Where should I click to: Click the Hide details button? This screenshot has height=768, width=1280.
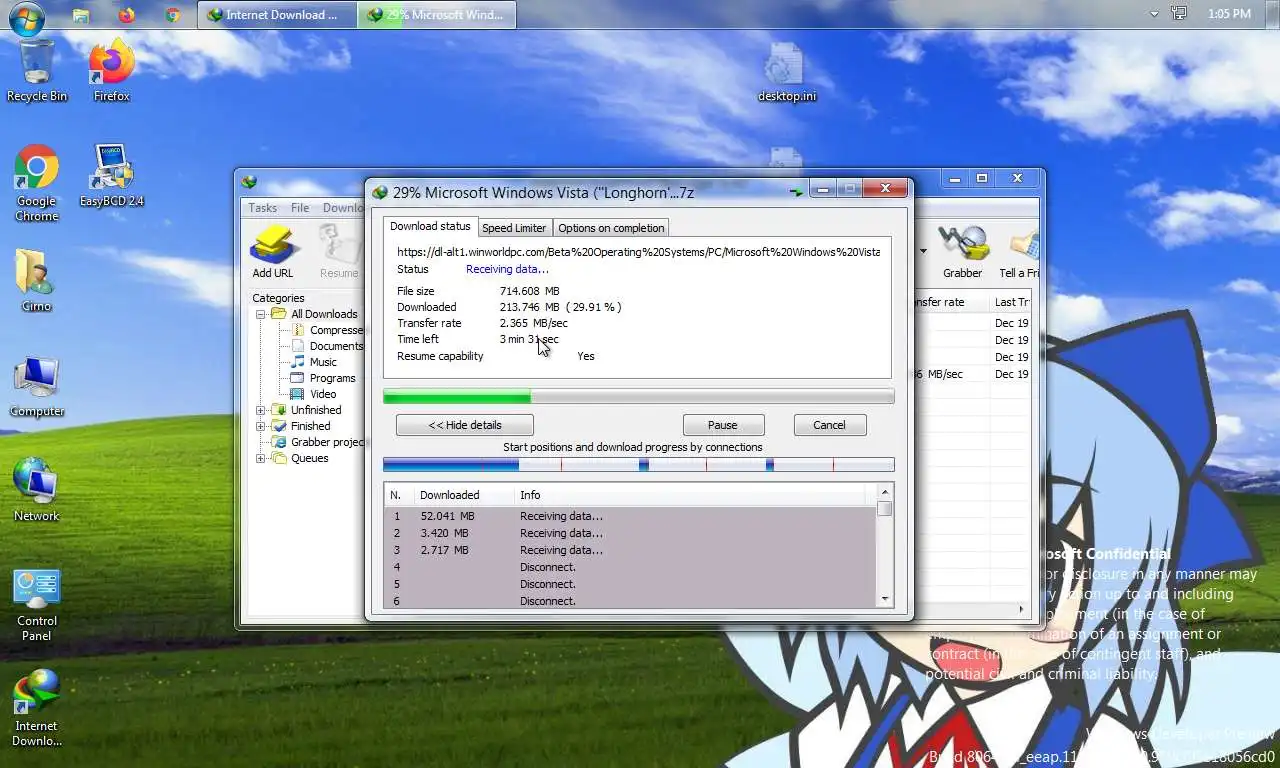[x=465, y=425]
